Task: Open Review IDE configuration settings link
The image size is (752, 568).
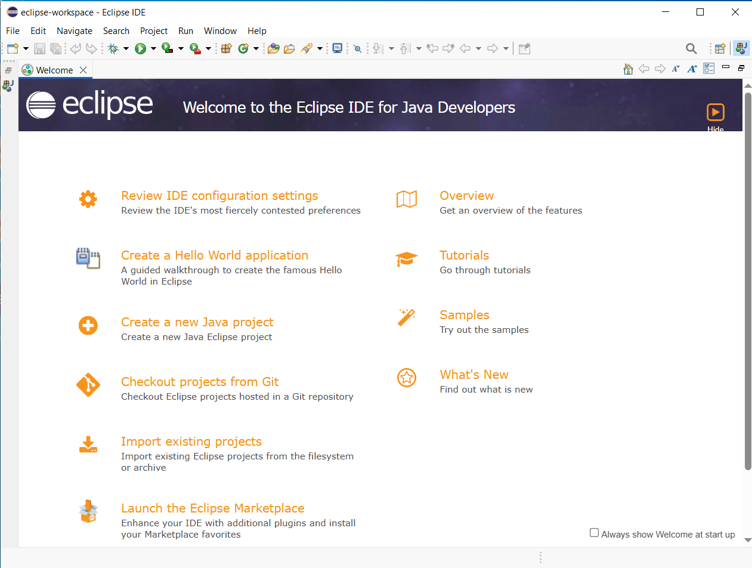Action: click(x=219, y=196)
